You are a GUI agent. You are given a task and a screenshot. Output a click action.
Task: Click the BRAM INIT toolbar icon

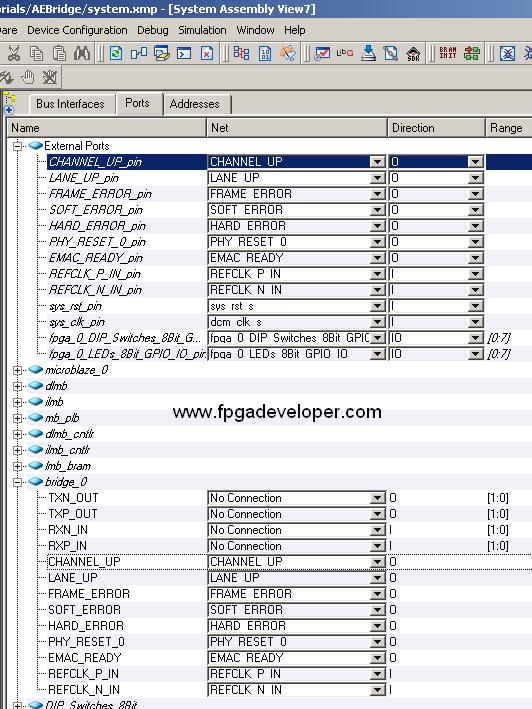tap(448, 53)
